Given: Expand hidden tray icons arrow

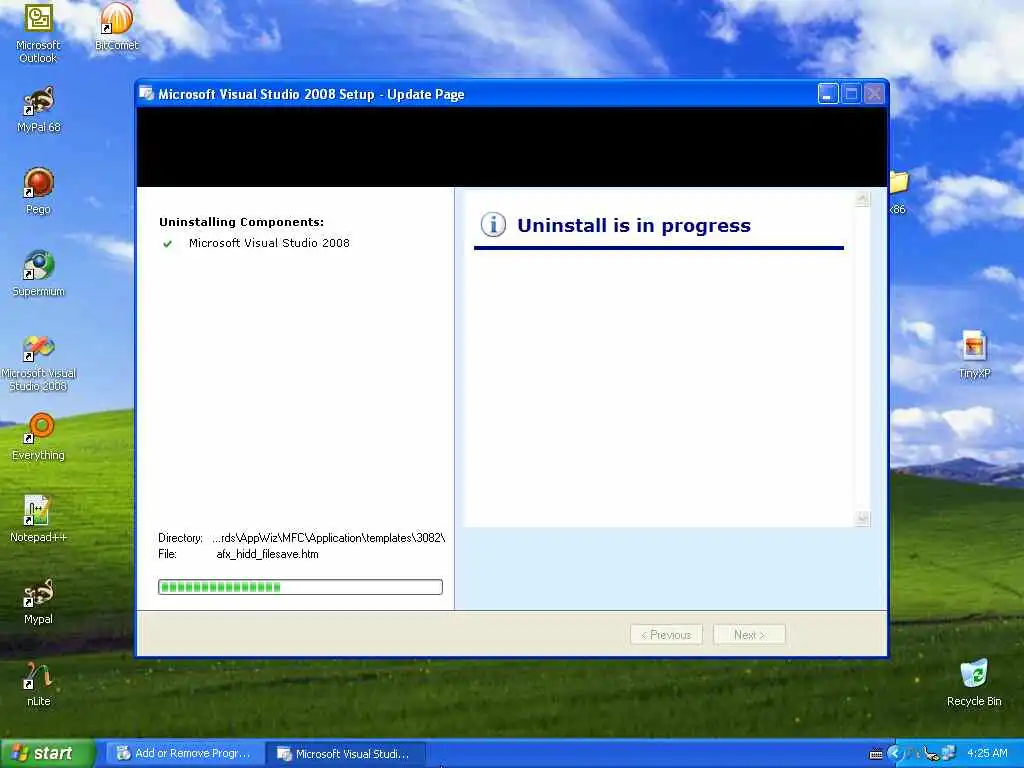Looking at the screenshot, I should (x=894, y=754).
